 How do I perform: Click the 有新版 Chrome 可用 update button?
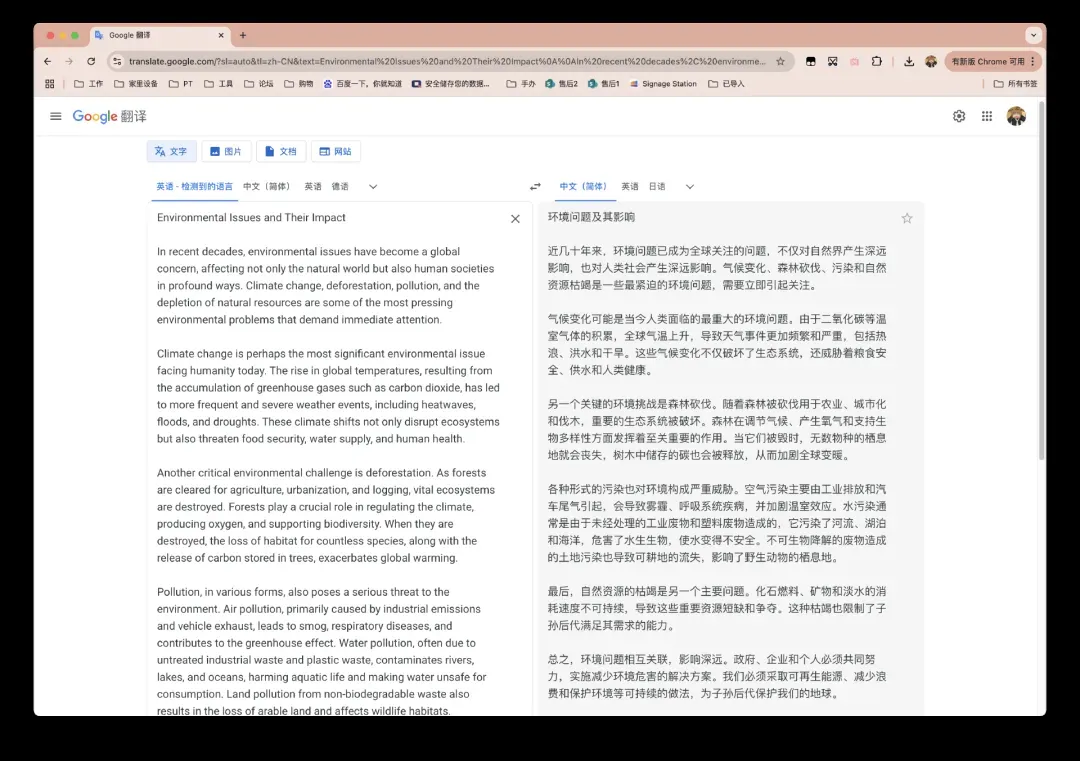click(x=988, y=61)
